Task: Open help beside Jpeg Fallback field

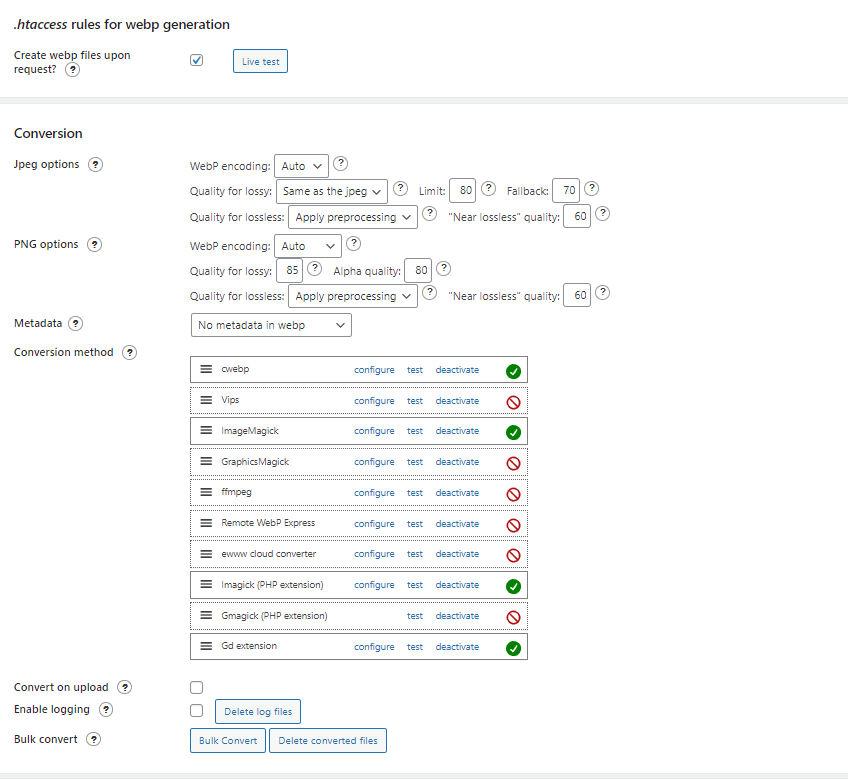Action: tap(592, 188)
